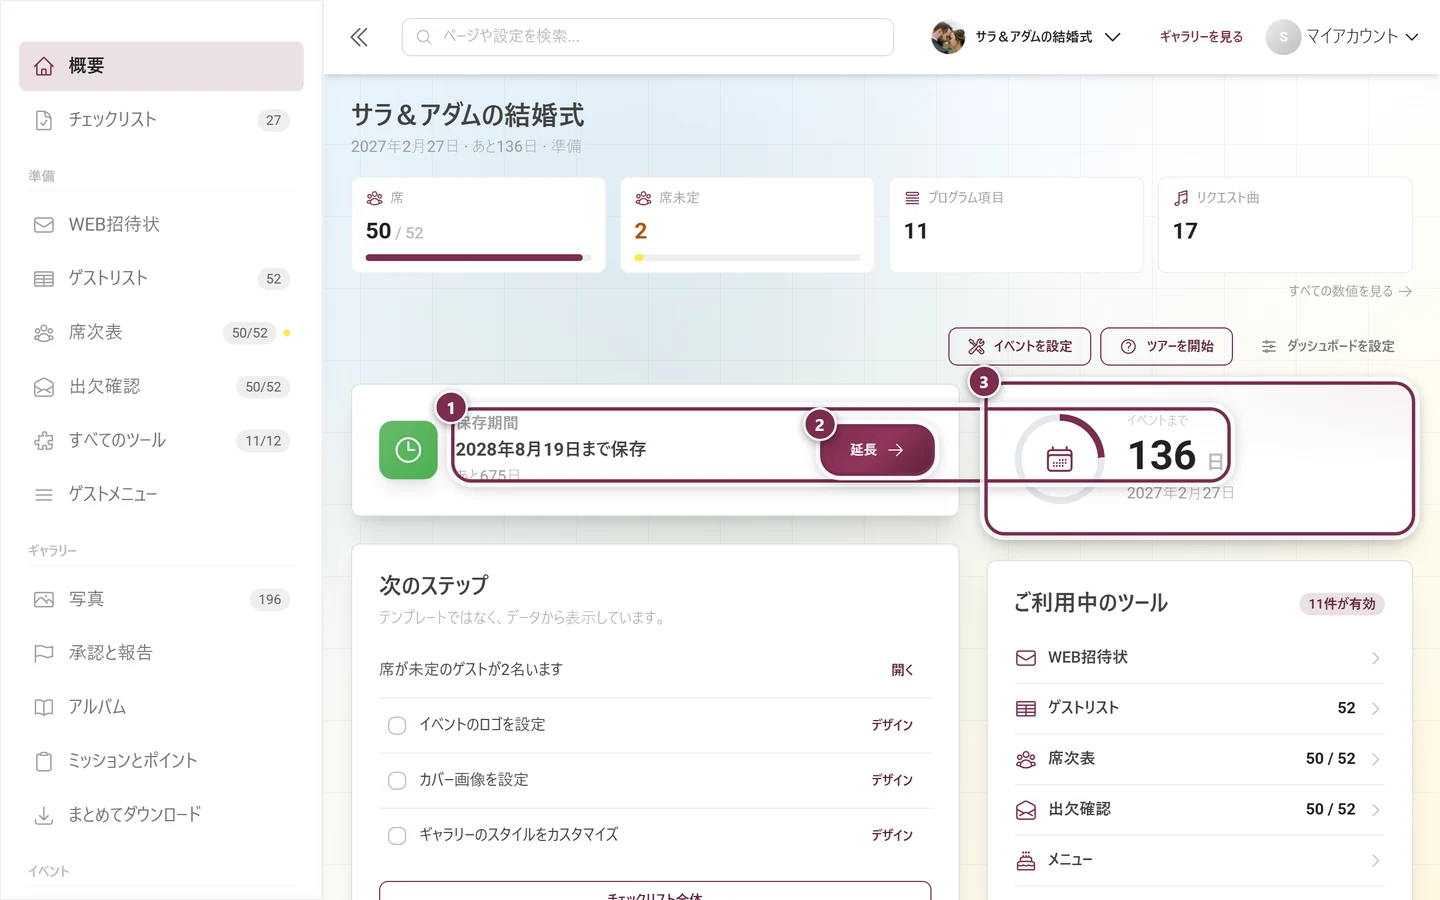Open 席次表 tool row chevron
Screen dimensions: 1440x900
tap(1376, 759)
